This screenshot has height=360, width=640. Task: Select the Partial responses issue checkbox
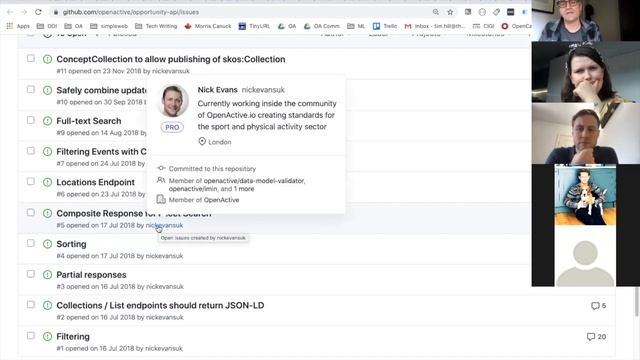(x=31, y=274)
